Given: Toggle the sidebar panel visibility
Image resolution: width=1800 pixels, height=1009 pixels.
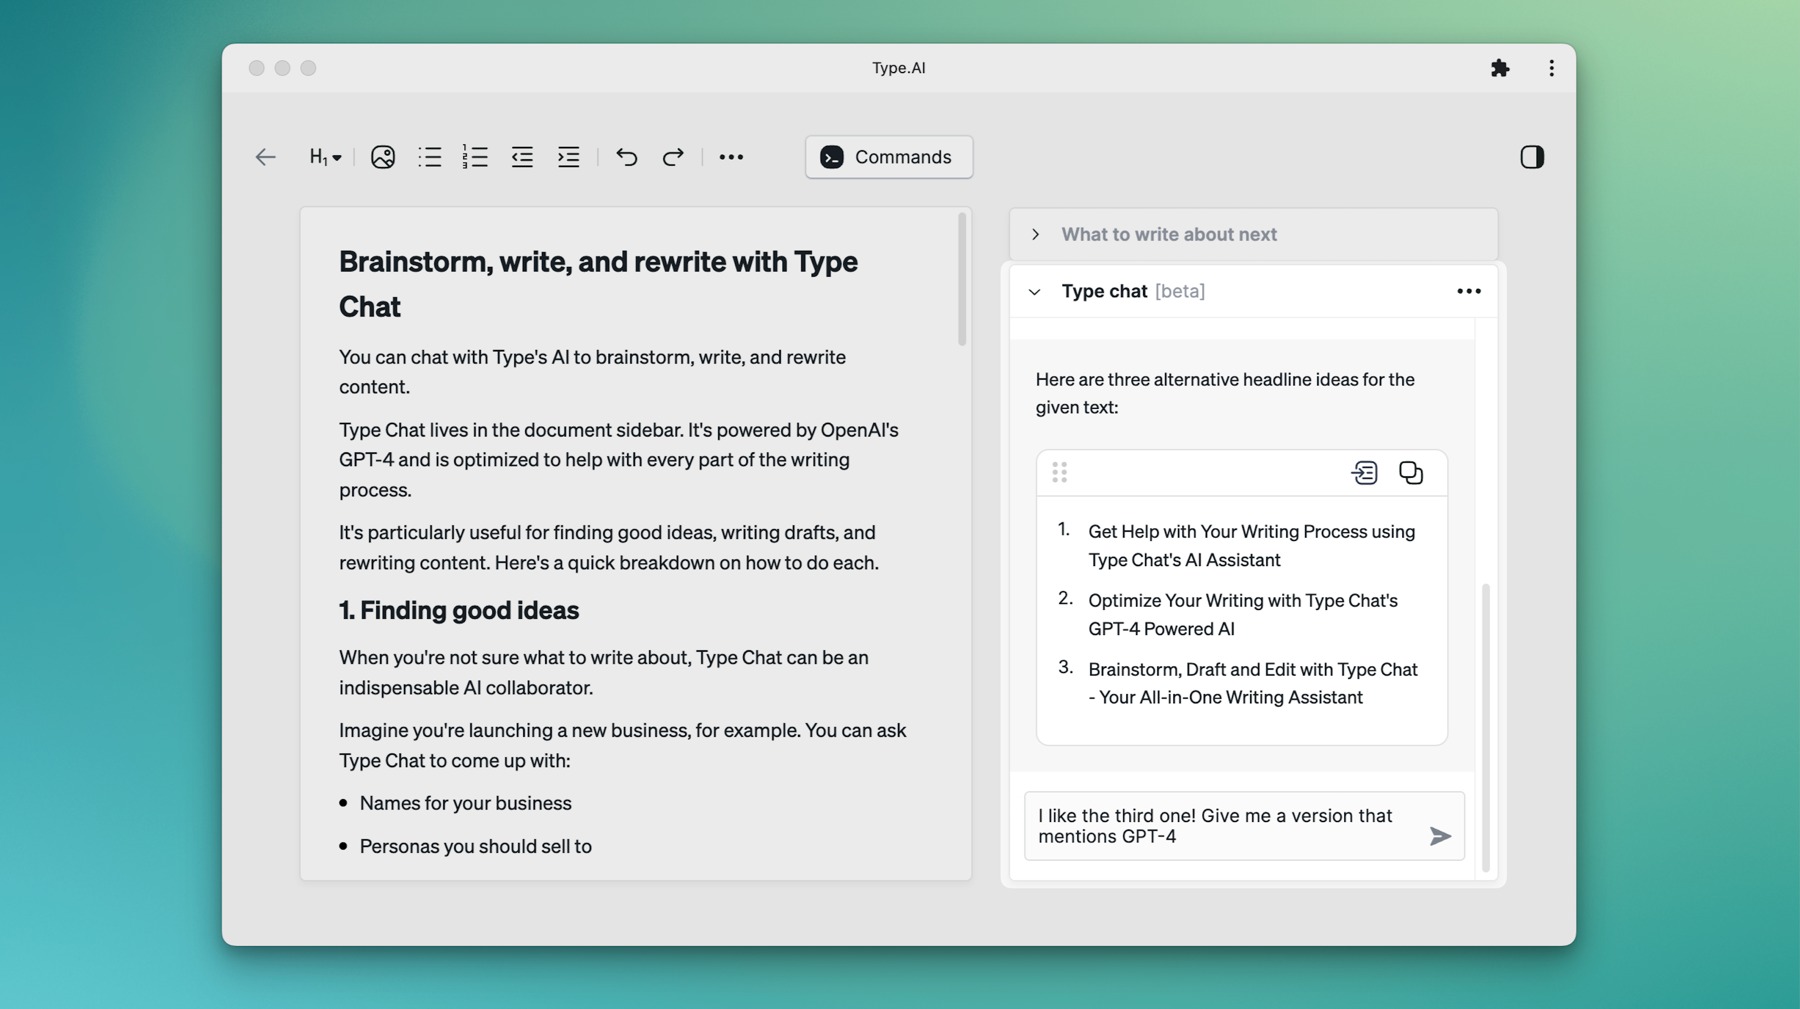Looking at the screenshot, I should 1531,157.
